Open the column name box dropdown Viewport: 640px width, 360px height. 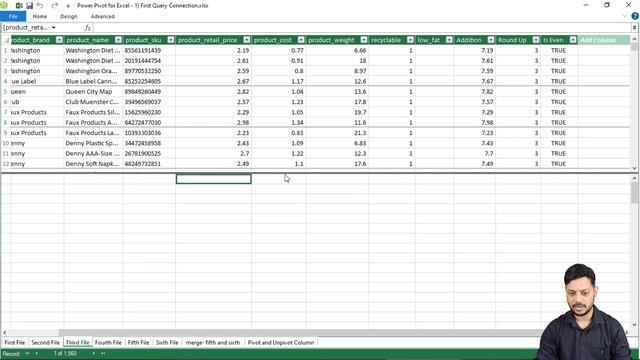tap(53, 27)
